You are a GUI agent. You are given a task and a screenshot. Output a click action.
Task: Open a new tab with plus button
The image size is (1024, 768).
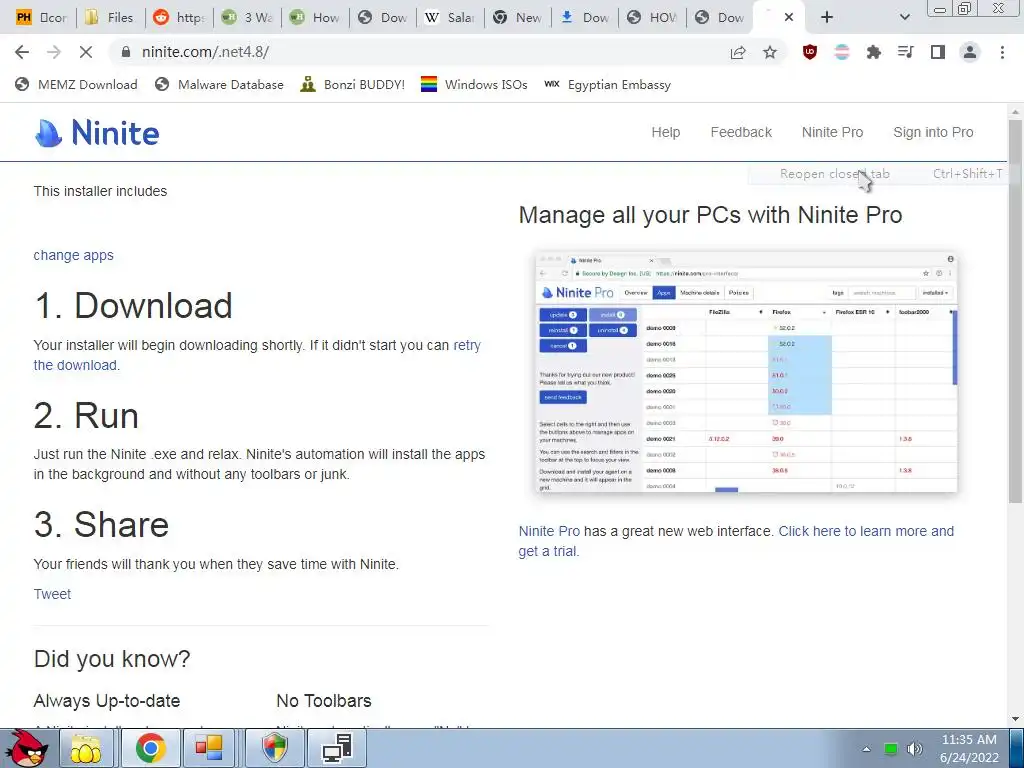coord(827,17)
